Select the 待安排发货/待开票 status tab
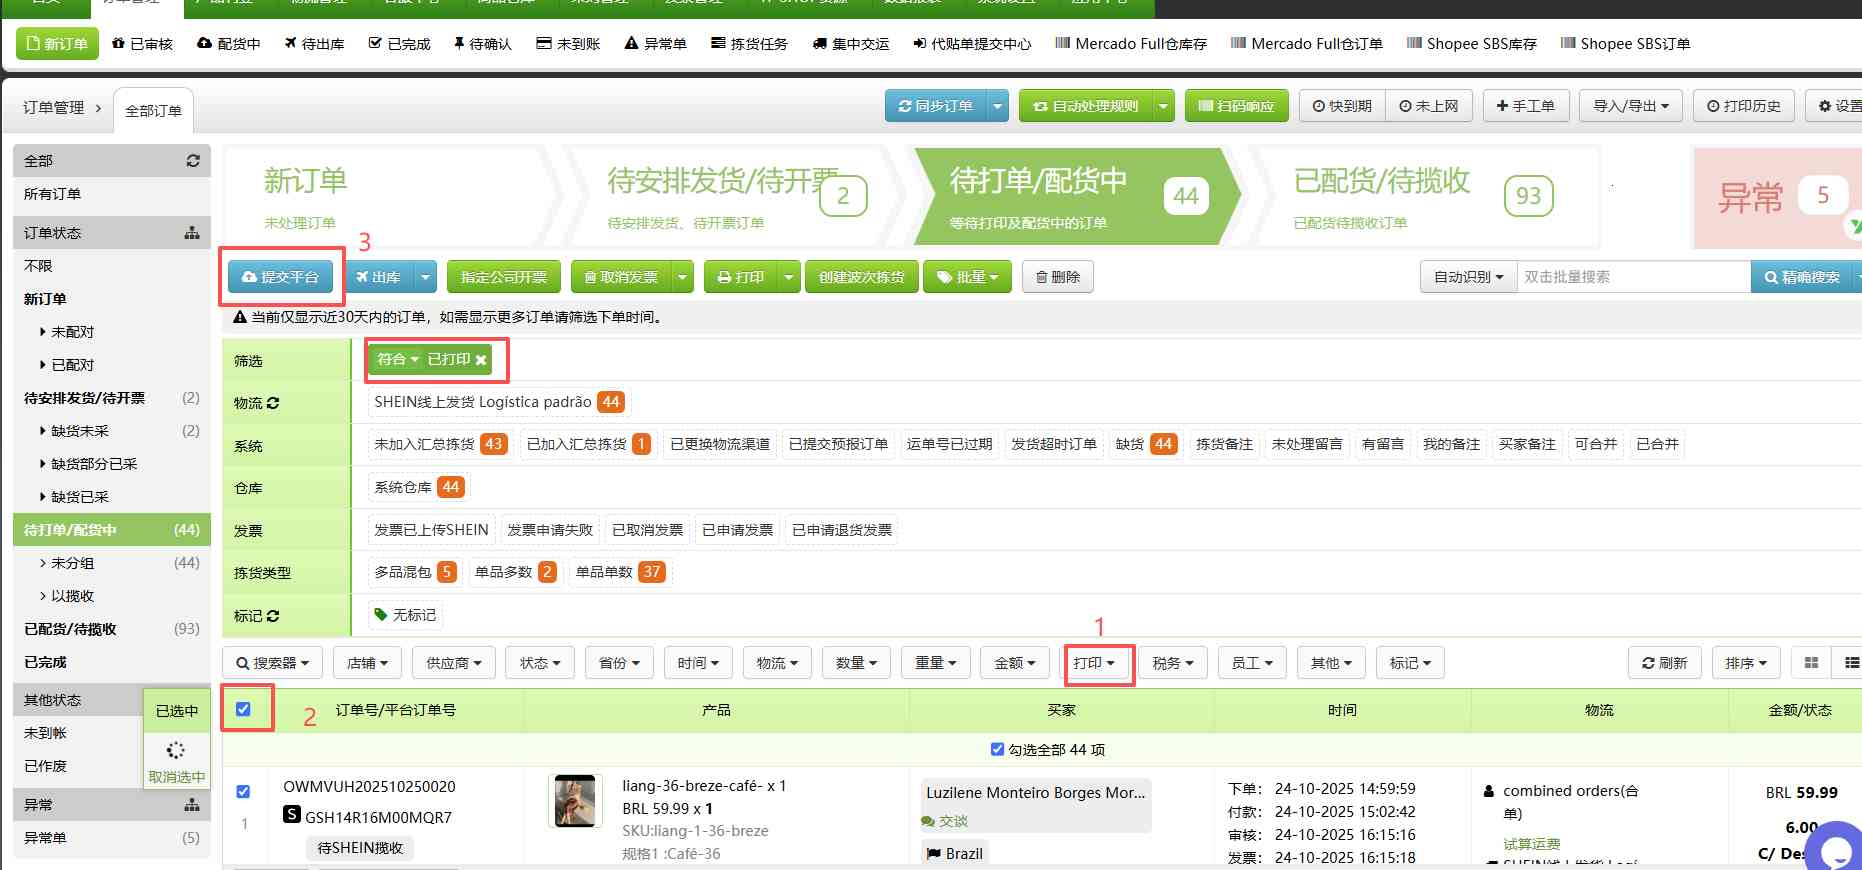The image size is (1862, 870). point(737,196)
